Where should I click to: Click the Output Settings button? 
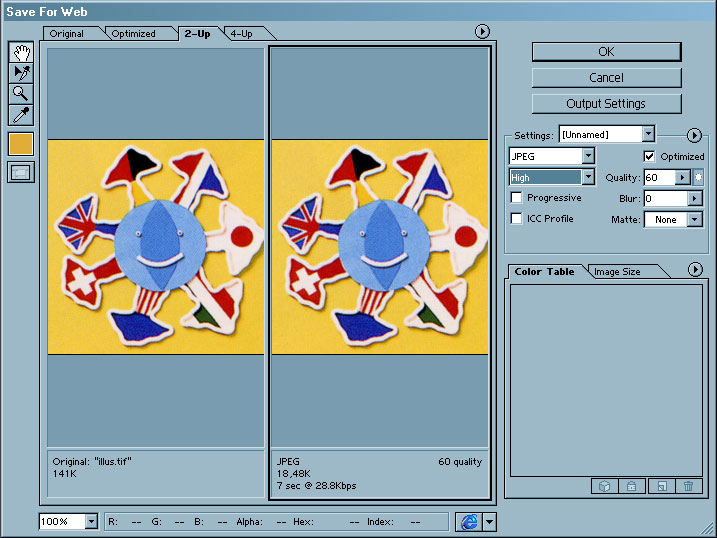click(606, 104)
